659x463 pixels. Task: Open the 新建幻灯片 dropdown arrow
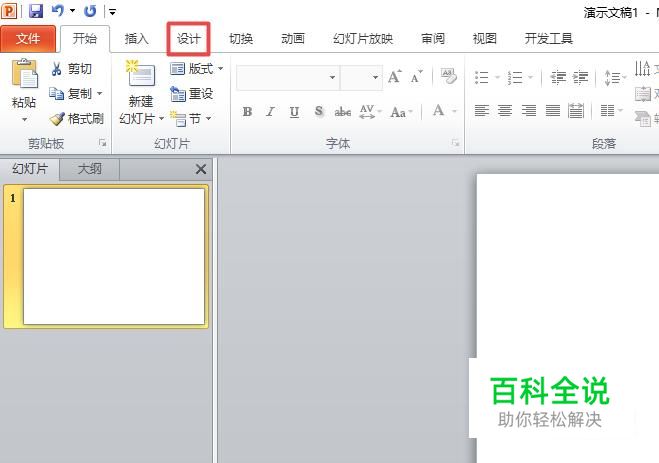161,119
